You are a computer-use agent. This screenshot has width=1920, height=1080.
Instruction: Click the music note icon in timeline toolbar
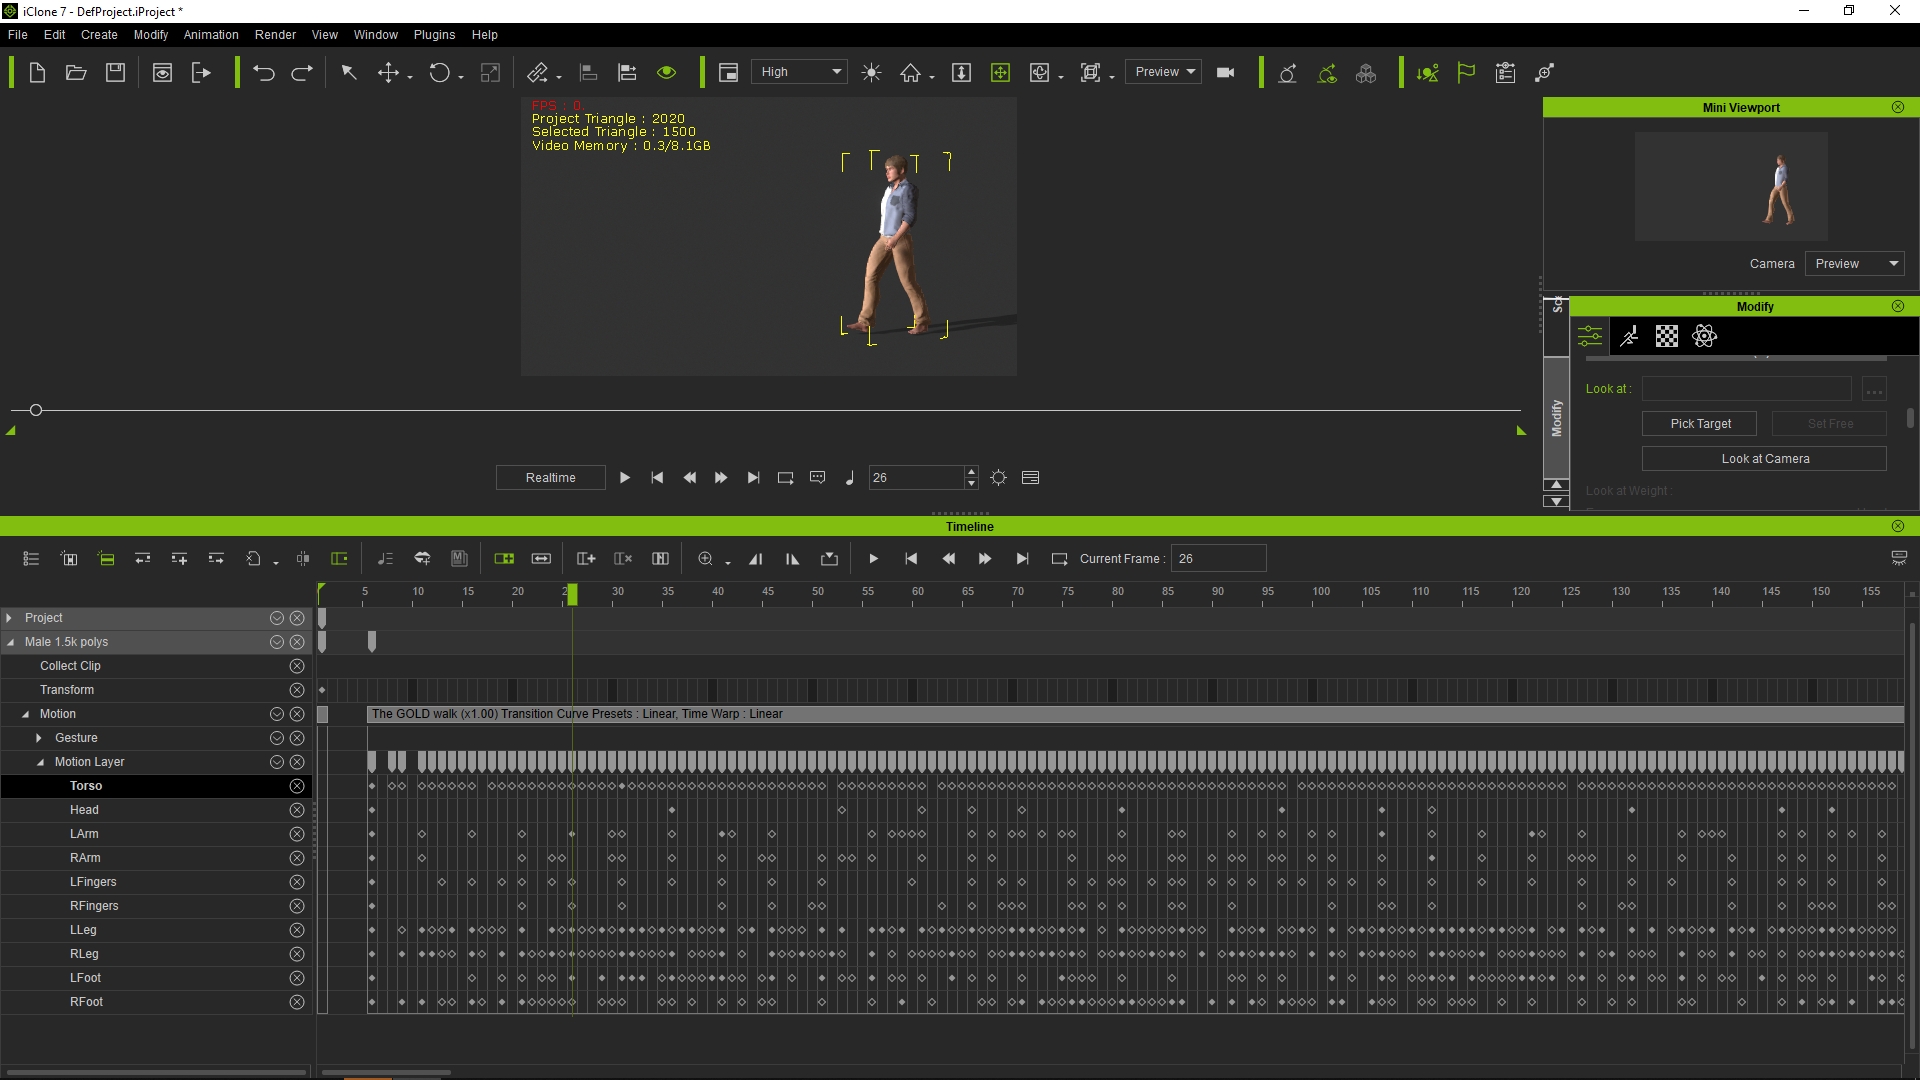point(385,559)
